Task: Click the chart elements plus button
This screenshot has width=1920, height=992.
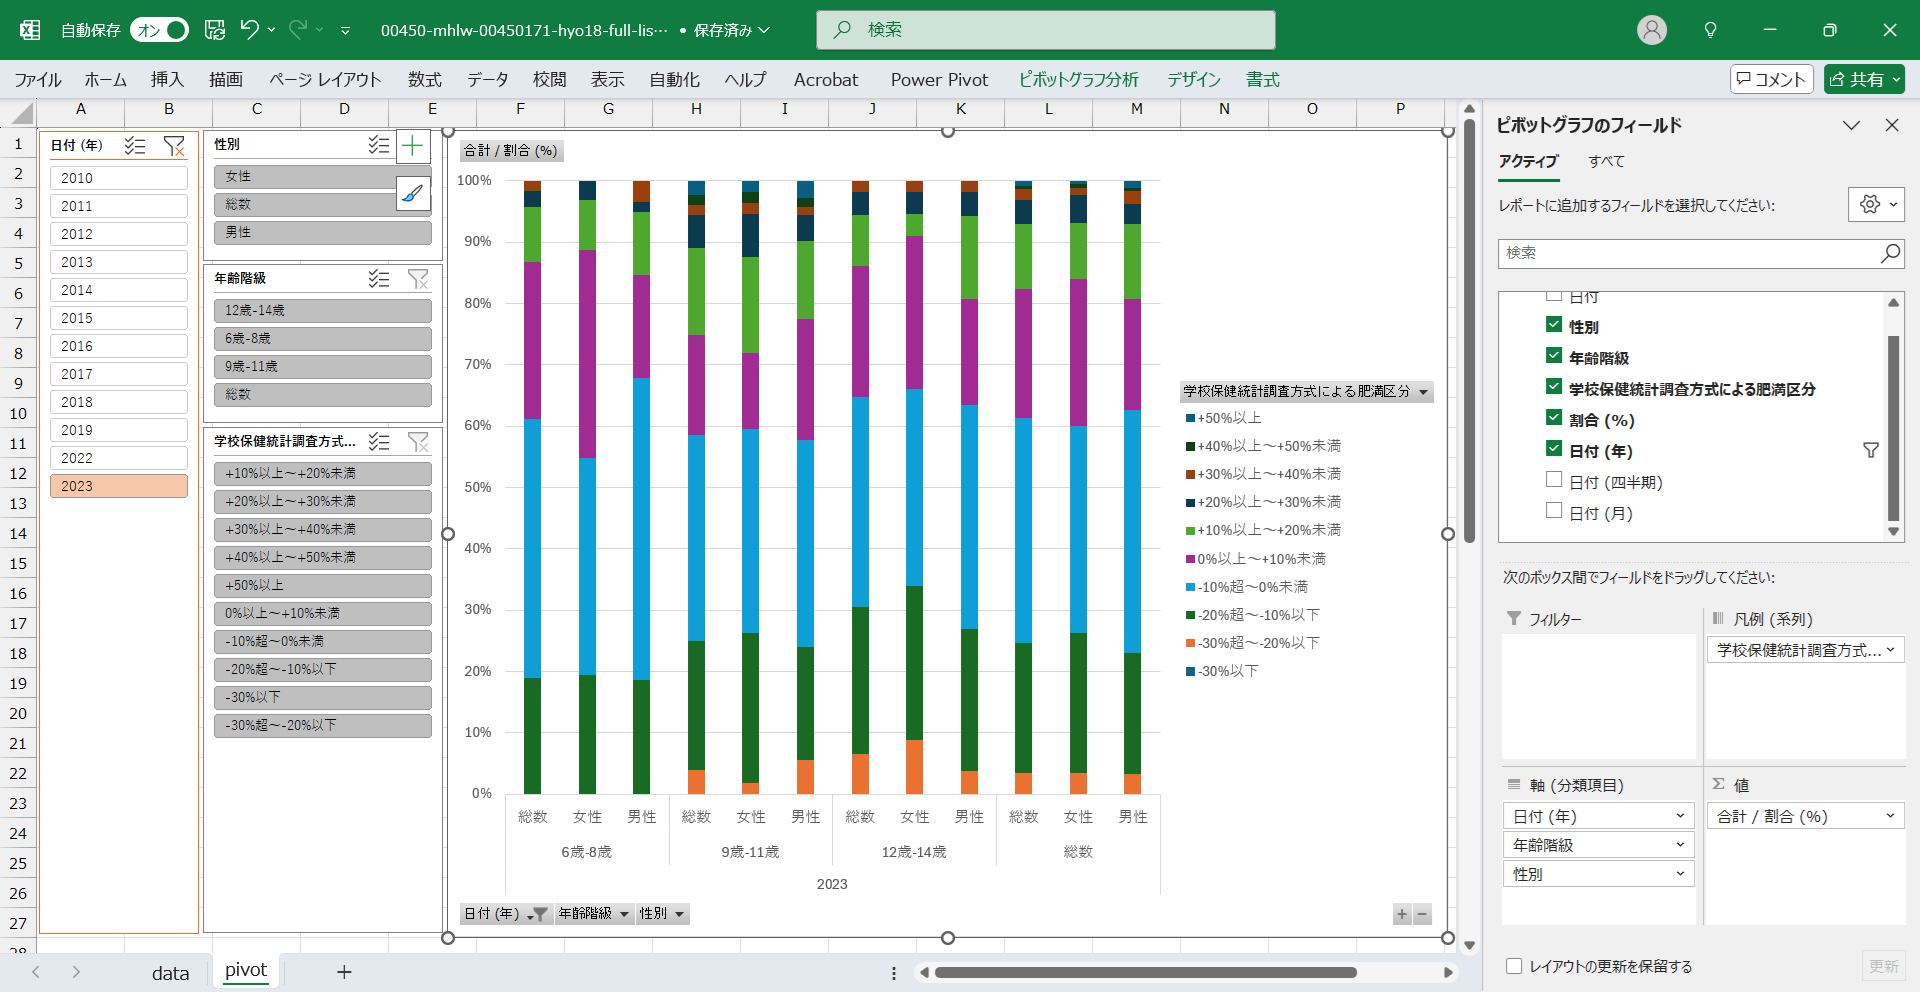Action: [x=413, y=147]
